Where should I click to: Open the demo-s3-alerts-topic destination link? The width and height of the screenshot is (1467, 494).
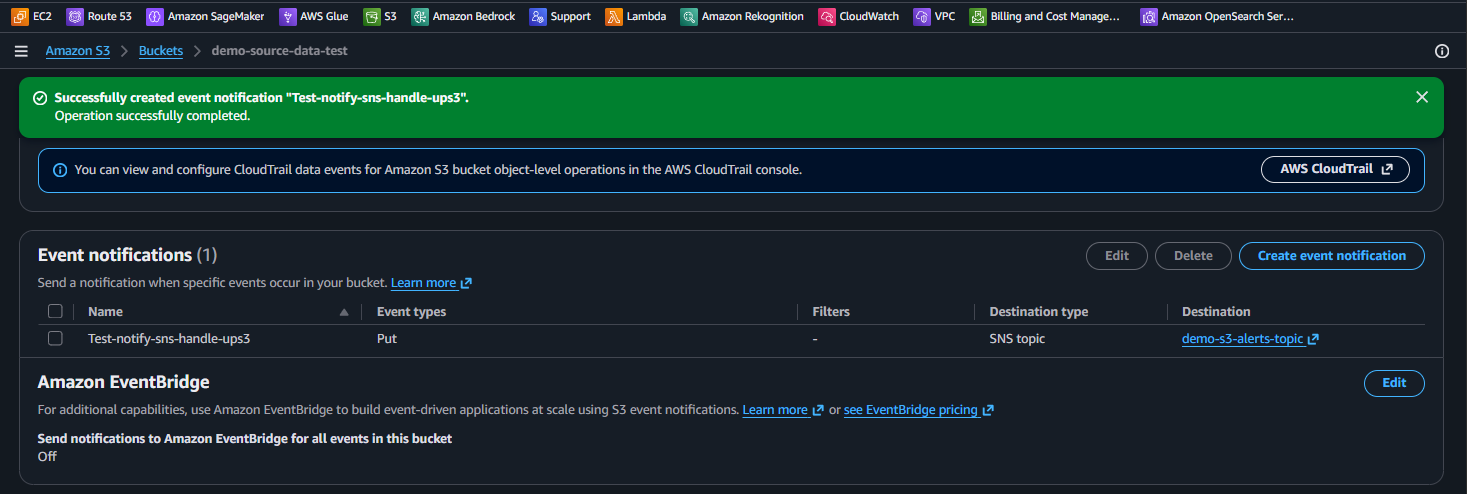pyautogui.click(x=1242, y=339)
